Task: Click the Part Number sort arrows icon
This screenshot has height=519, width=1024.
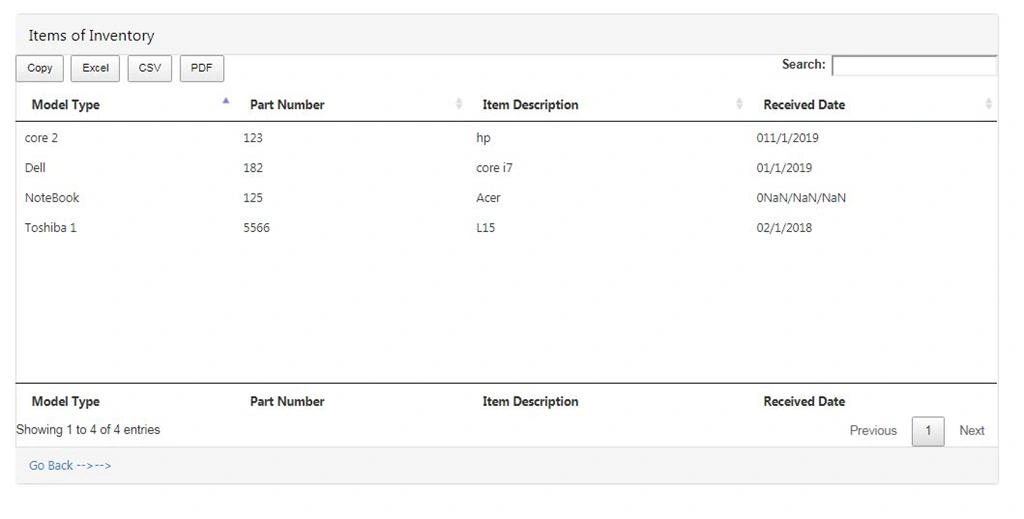Action: click(459, 103)
